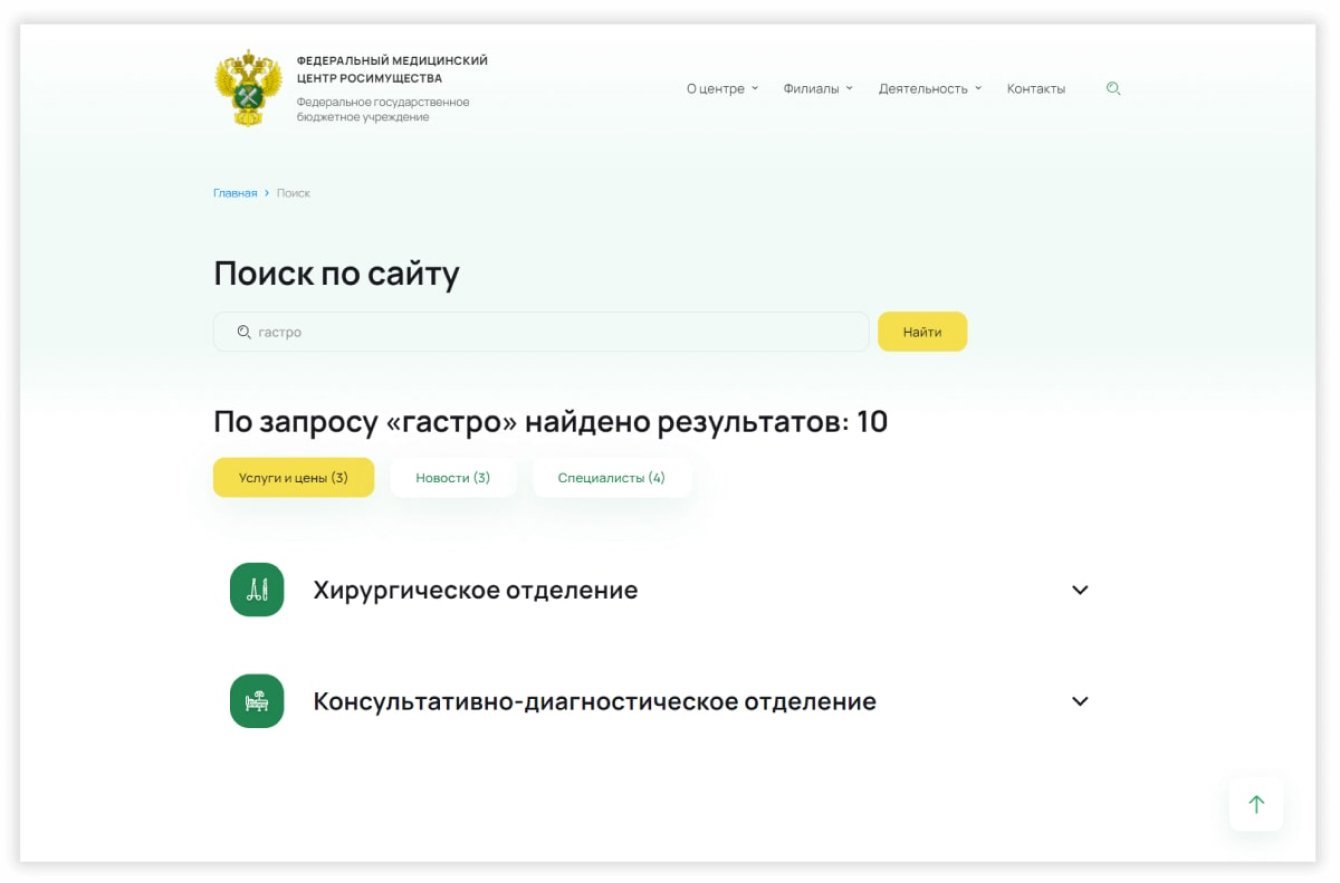Screen dimensions: 1340x883
Task: Switch to the Новости (3) tab
Action: point(453,478)
